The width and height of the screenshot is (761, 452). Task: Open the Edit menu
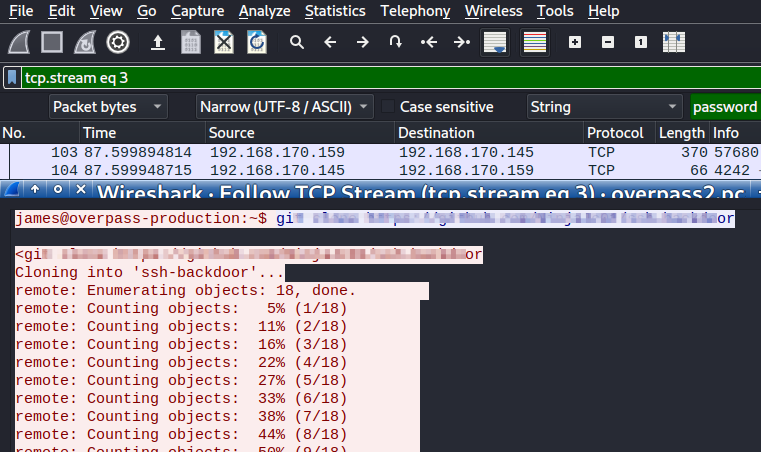click(x=62, y=11)
